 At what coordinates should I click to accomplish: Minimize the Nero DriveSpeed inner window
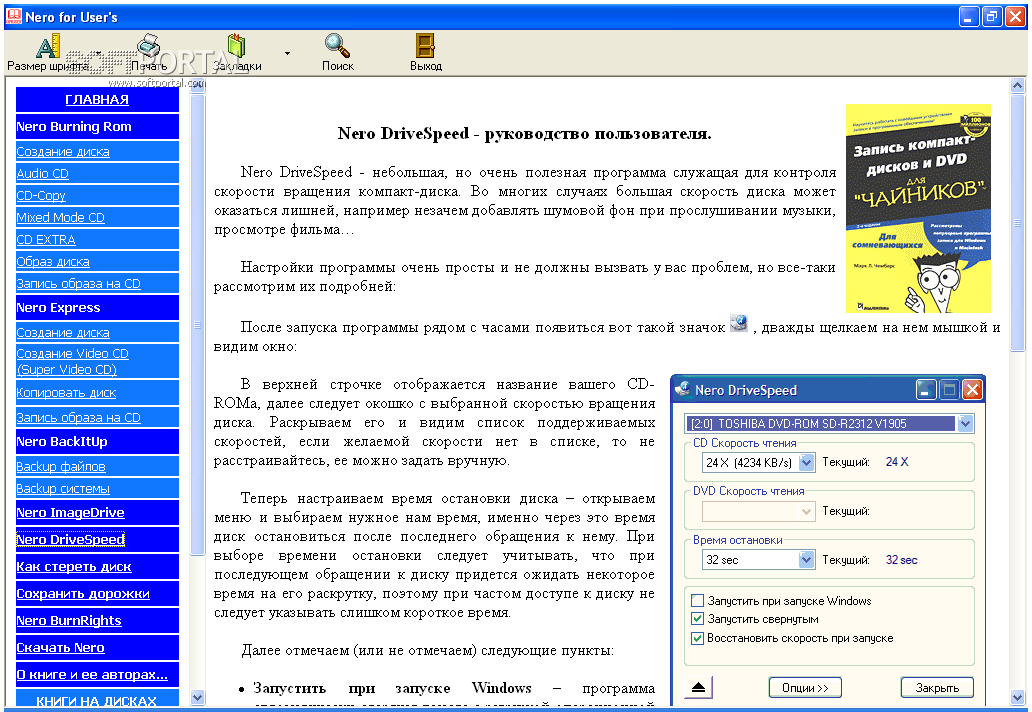(x=926, y=390)
